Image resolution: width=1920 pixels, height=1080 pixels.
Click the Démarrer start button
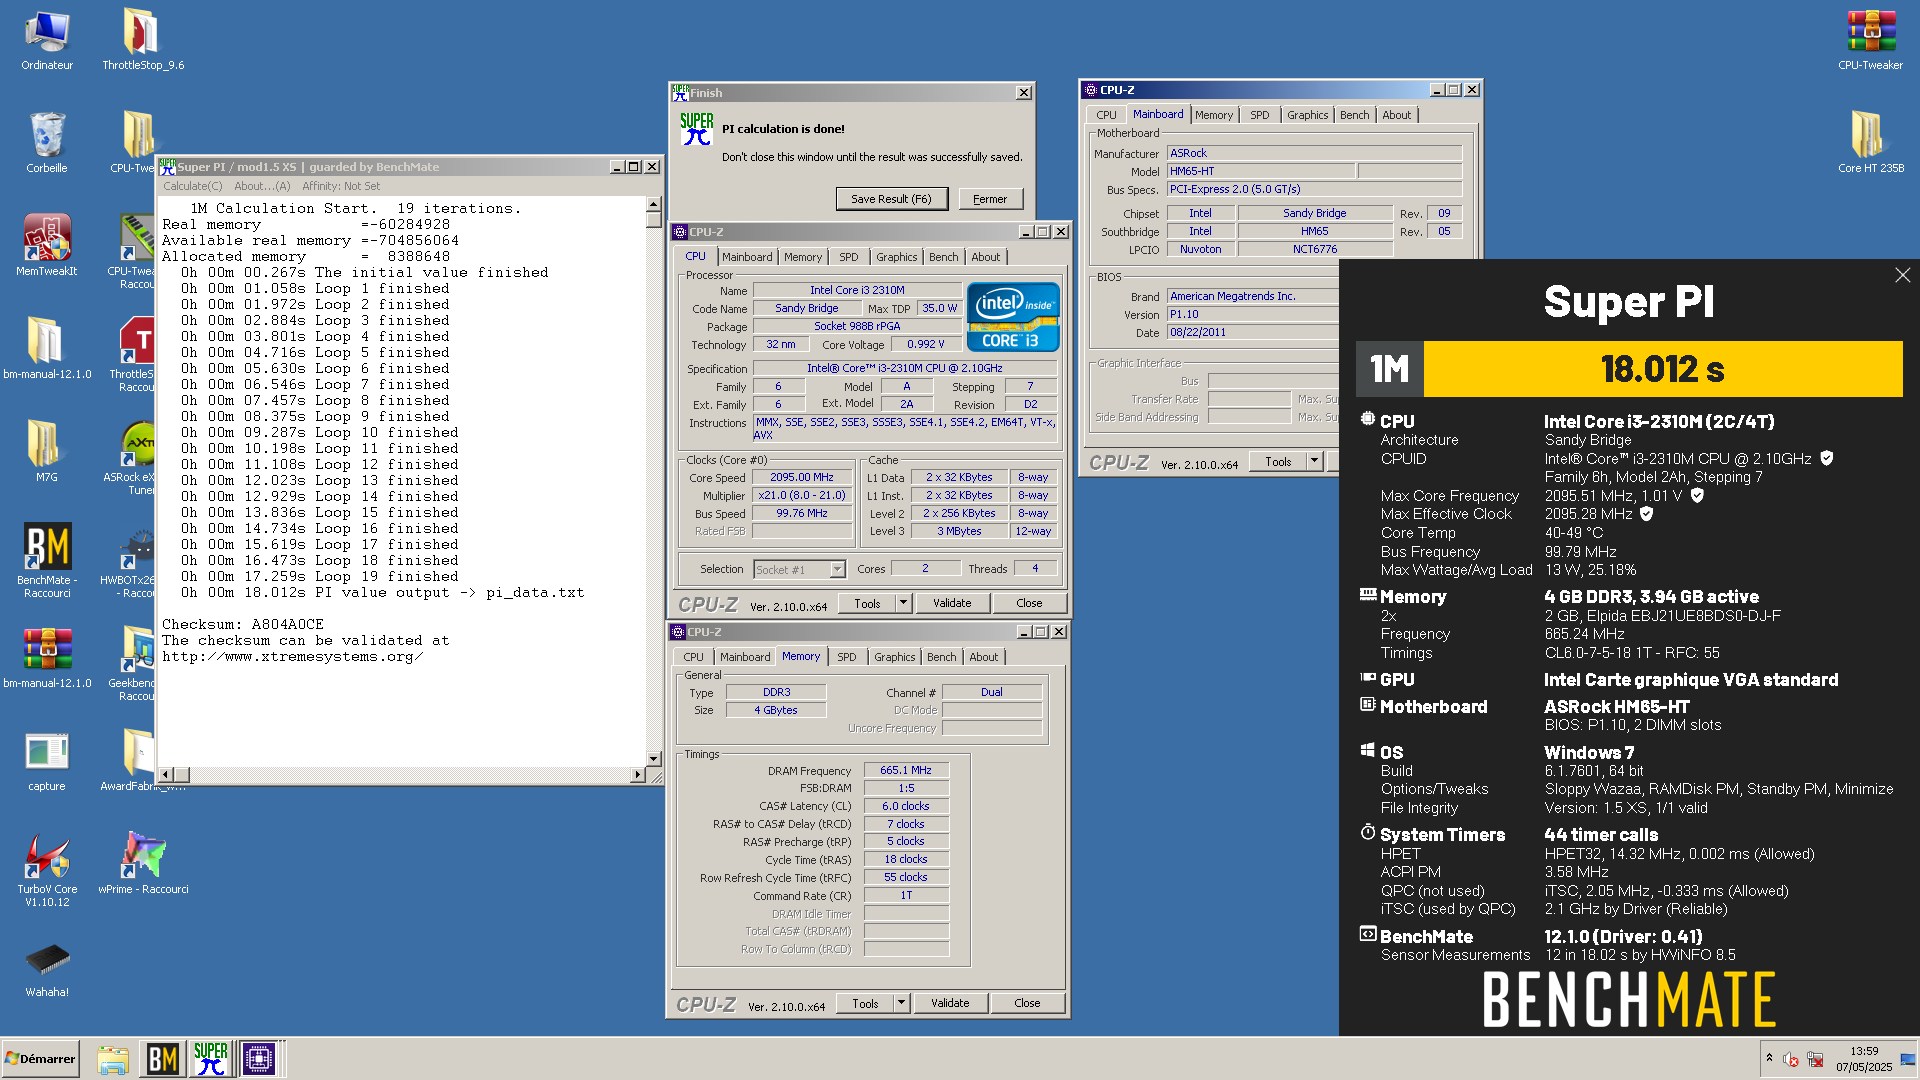[40, 1058]
